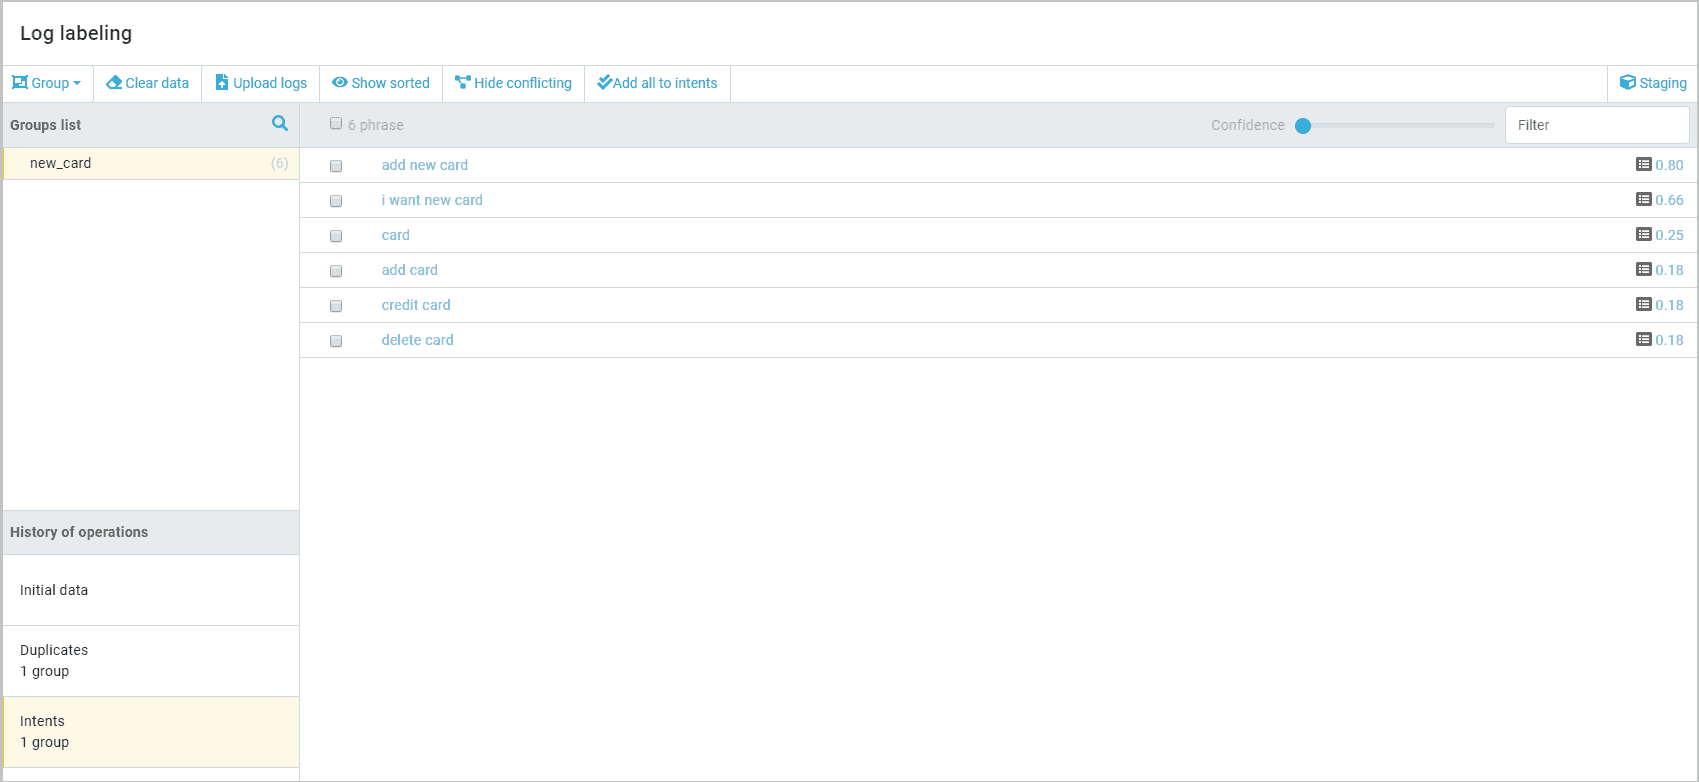This screenshot has height=782, width=1699.
Task: Click the eye icon for Show sorted
Action: 340,83
